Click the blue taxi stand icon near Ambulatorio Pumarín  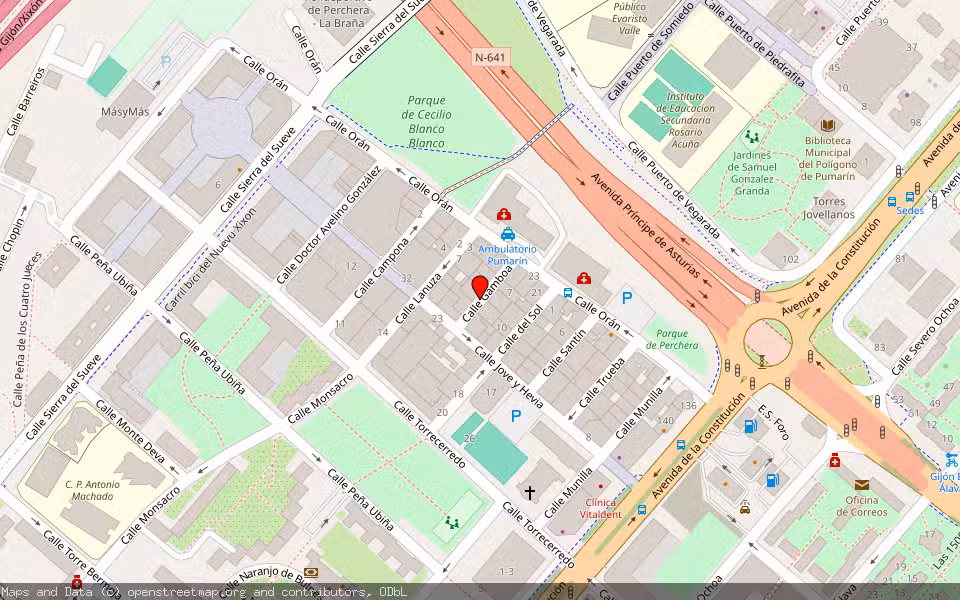click(508, 234)
